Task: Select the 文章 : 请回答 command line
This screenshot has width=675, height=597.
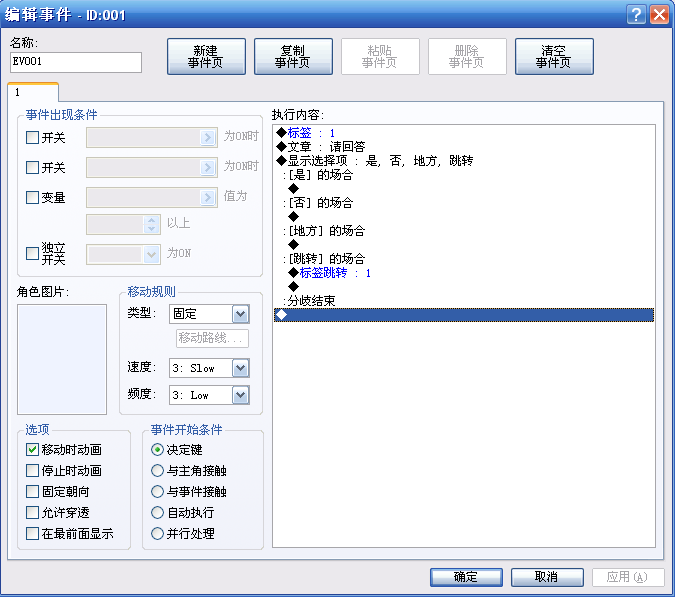Action: click(x=464, y=147)
